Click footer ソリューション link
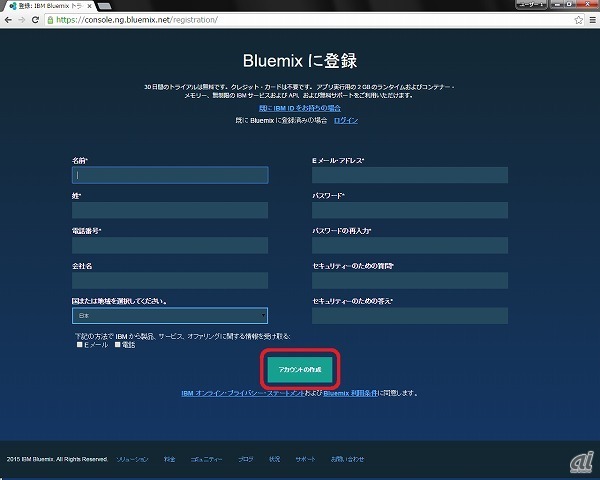 coord(132,459)
